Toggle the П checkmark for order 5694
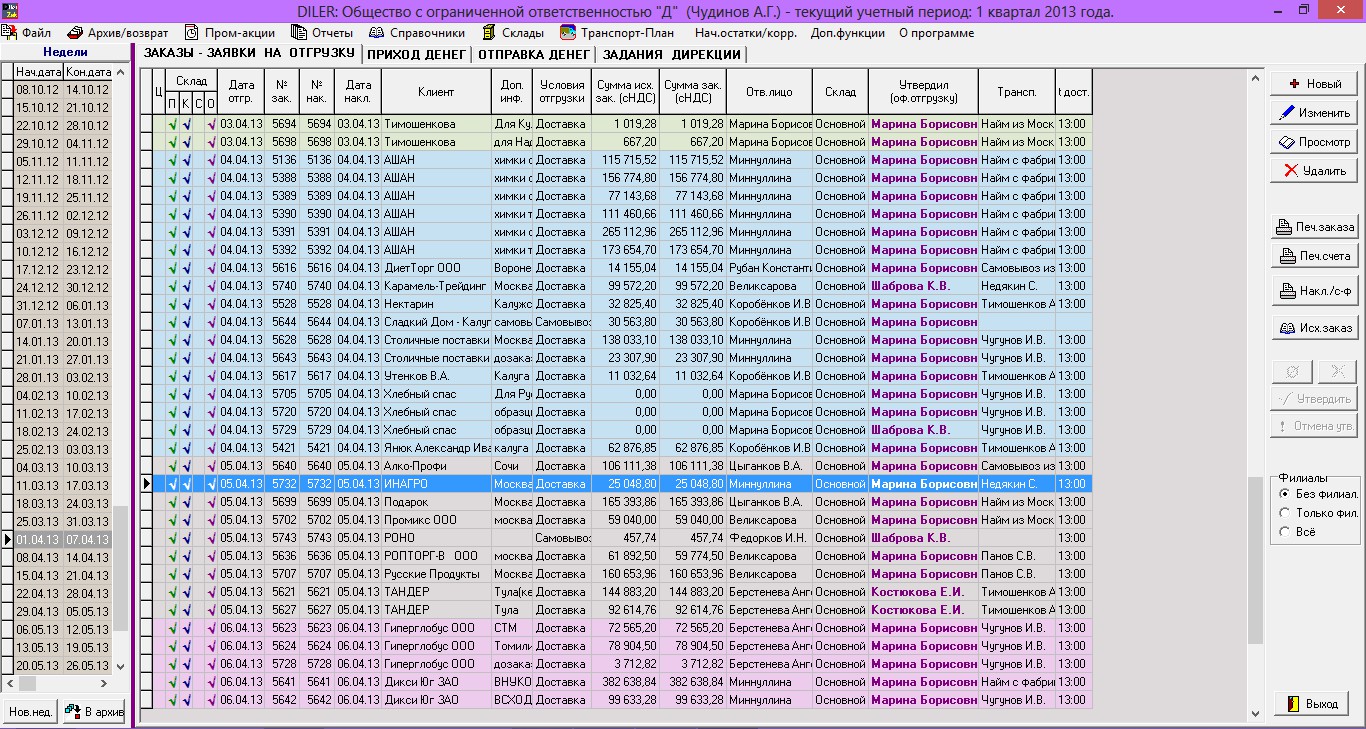Image resolution: width=1366 pixels, height=729 pixels. (x=173, y=124)
